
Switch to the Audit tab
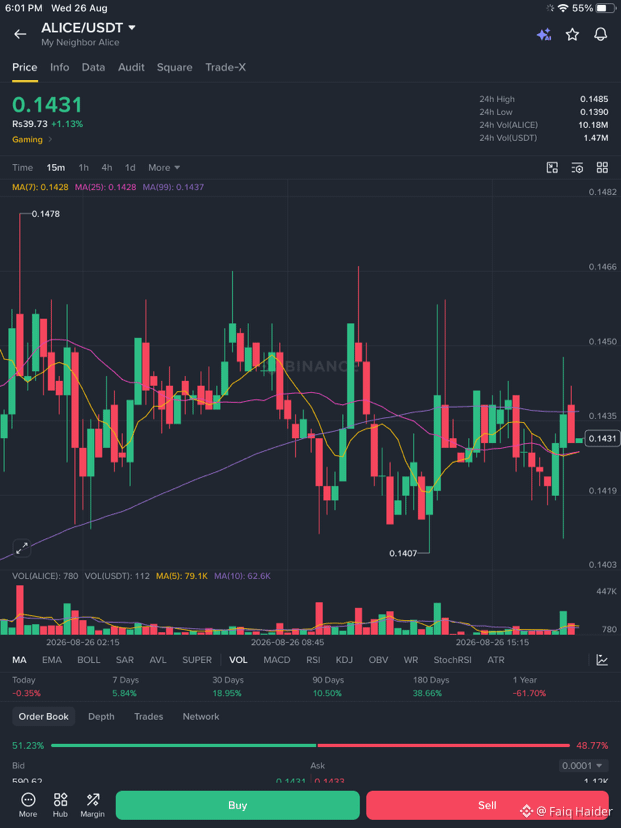point(131,68)
